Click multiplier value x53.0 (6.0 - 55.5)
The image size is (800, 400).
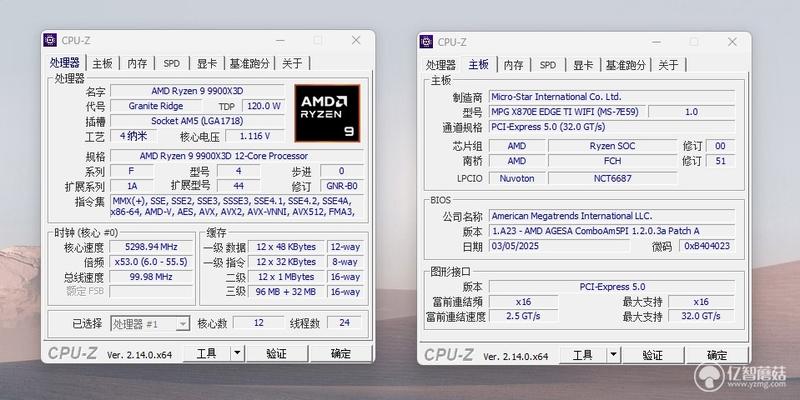pyautogui.click(x=151, y=262)
